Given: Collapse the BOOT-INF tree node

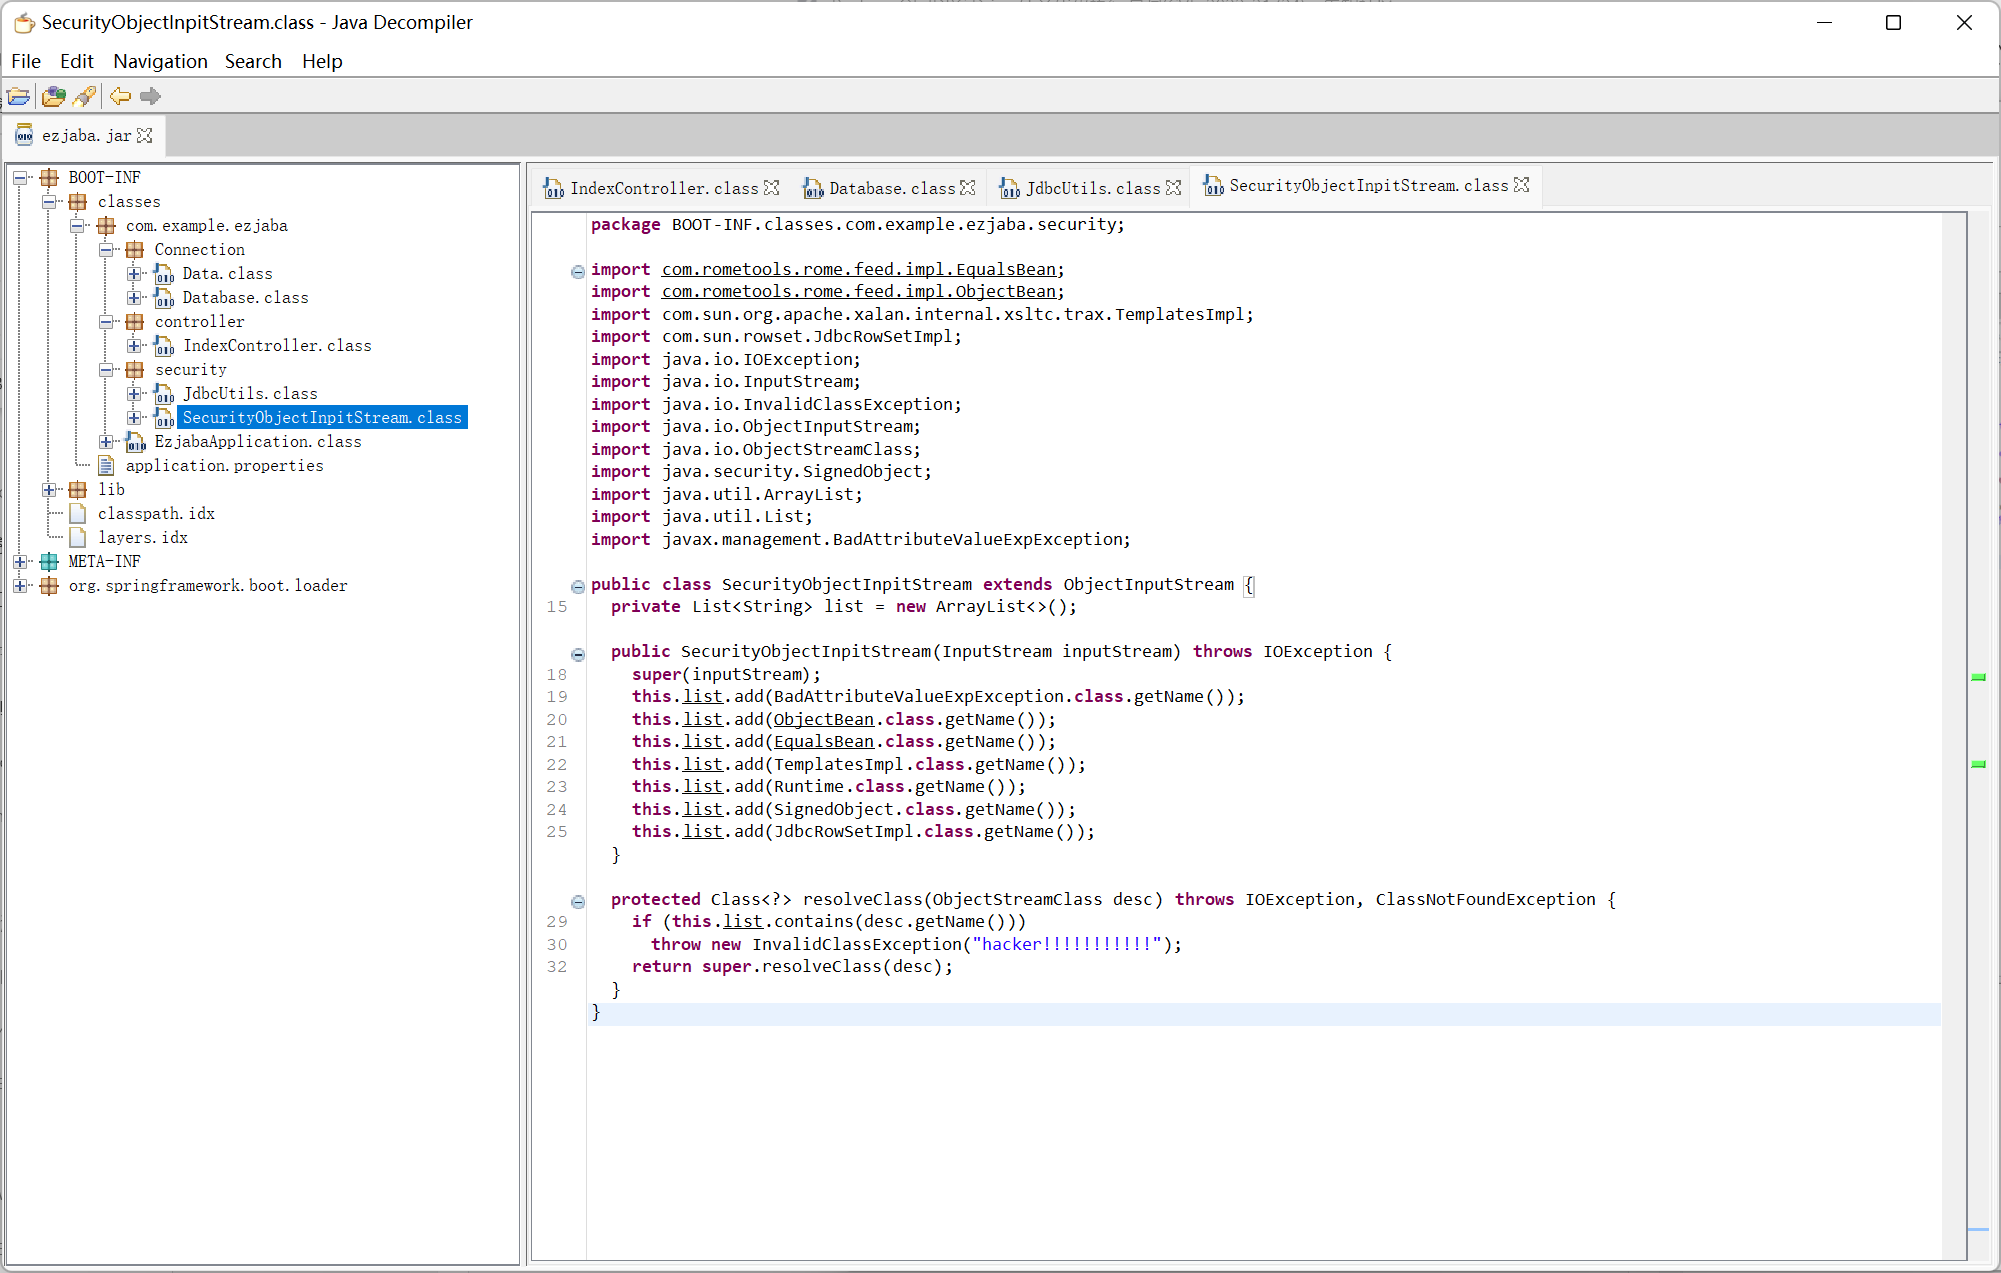Looking at the screenshot, I should coord(20,178).
